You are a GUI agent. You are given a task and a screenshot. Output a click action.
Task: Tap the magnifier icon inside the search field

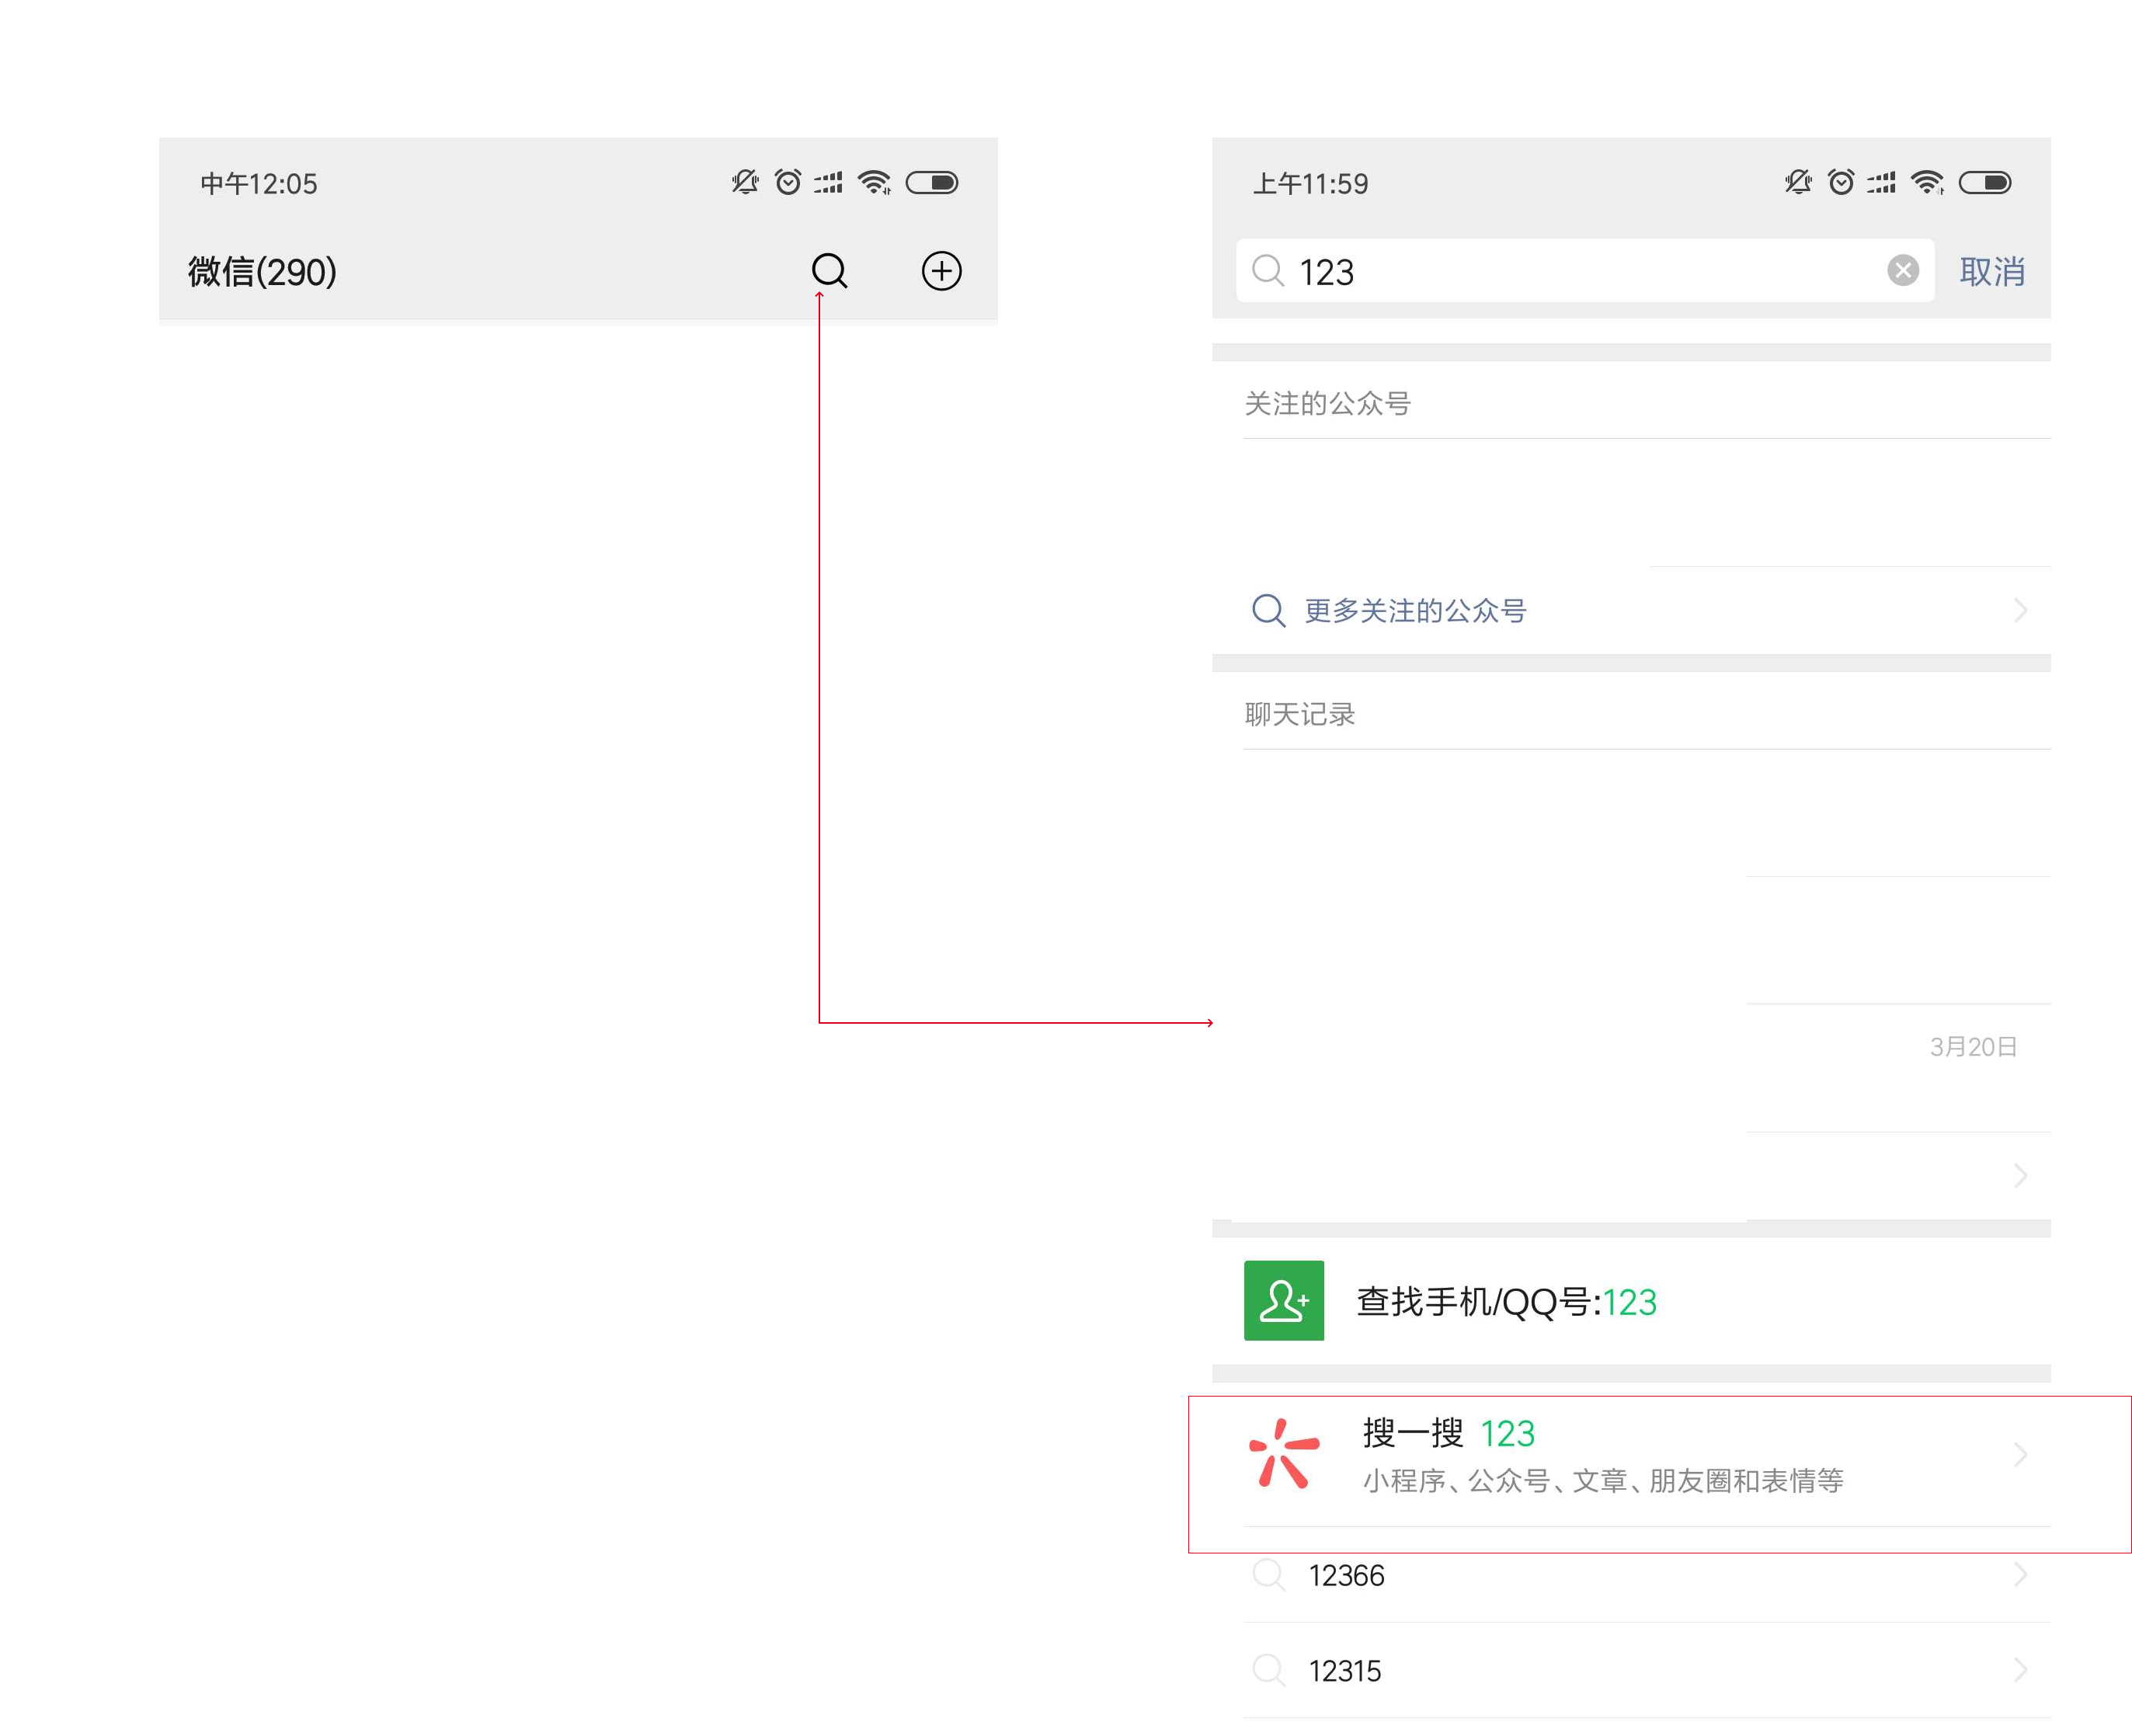1268,270
